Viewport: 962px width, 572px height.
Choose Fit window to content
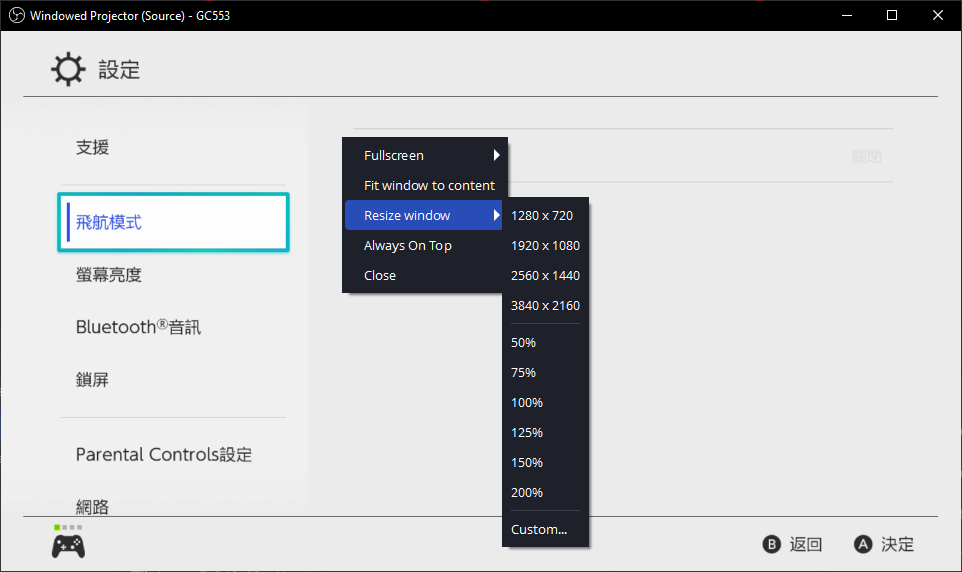coord(423,185)
